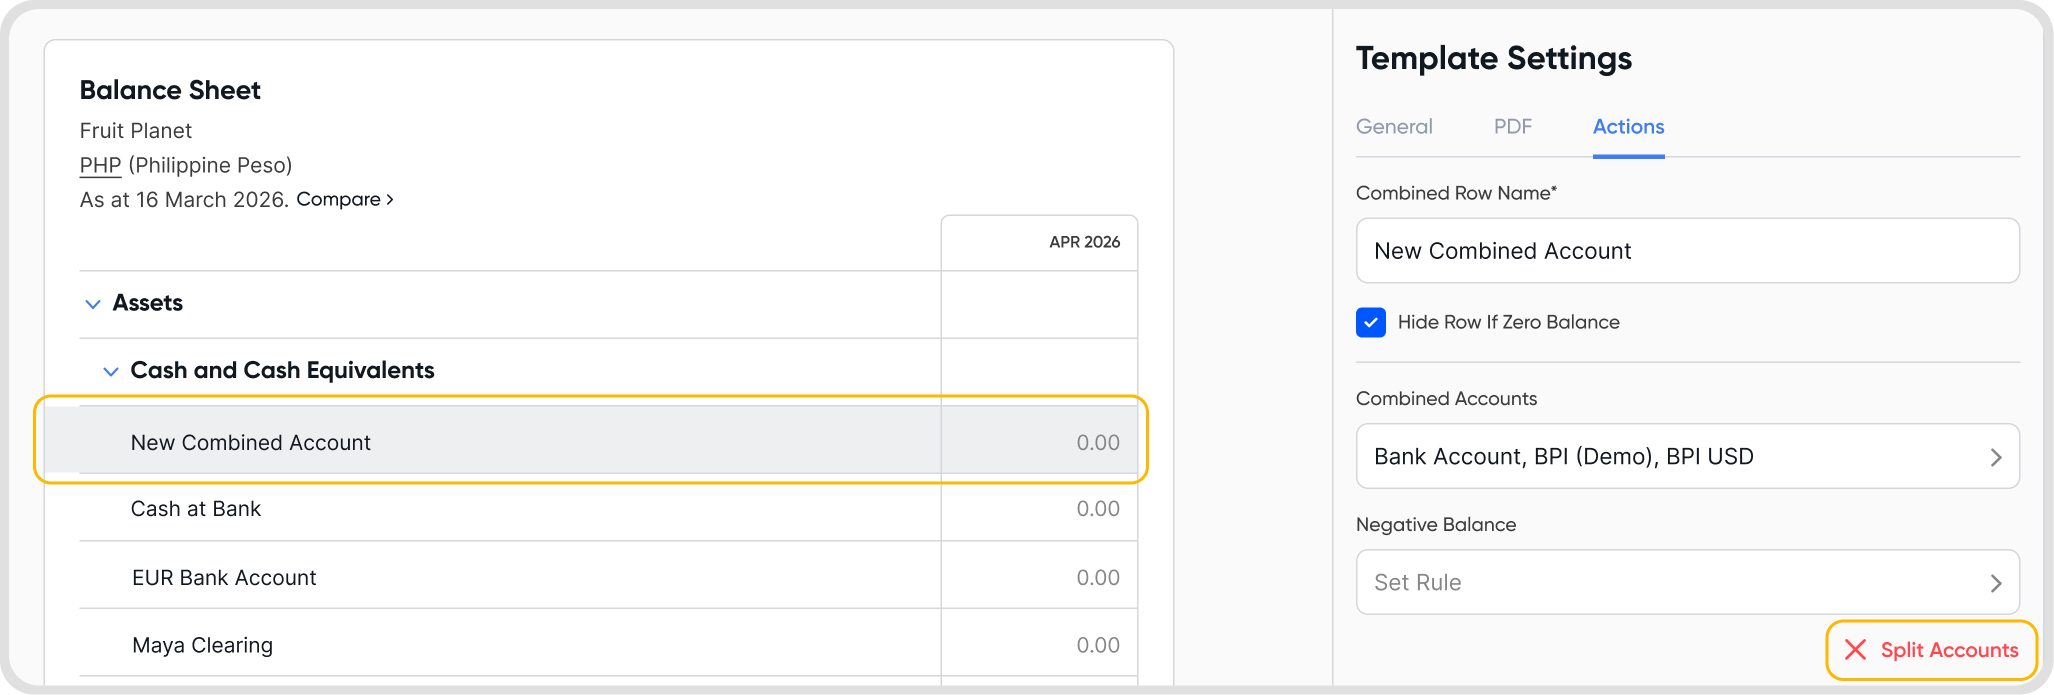
Task: Select the Actions tab
Action: pos(1628,127)
